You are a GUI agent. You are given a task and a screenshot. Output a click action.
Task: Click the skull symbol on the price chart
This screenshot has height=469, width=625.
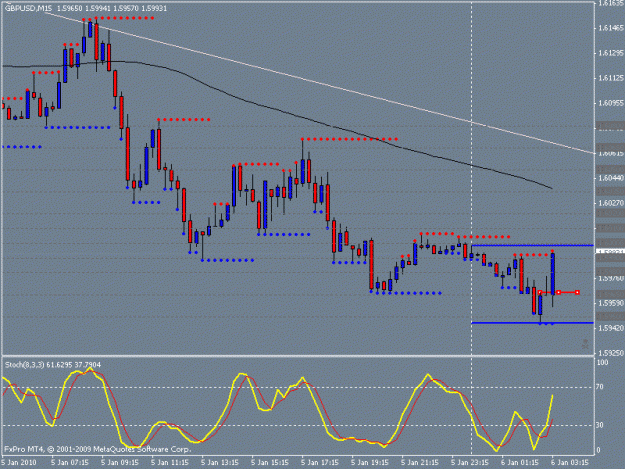click(x=585, y=344)
